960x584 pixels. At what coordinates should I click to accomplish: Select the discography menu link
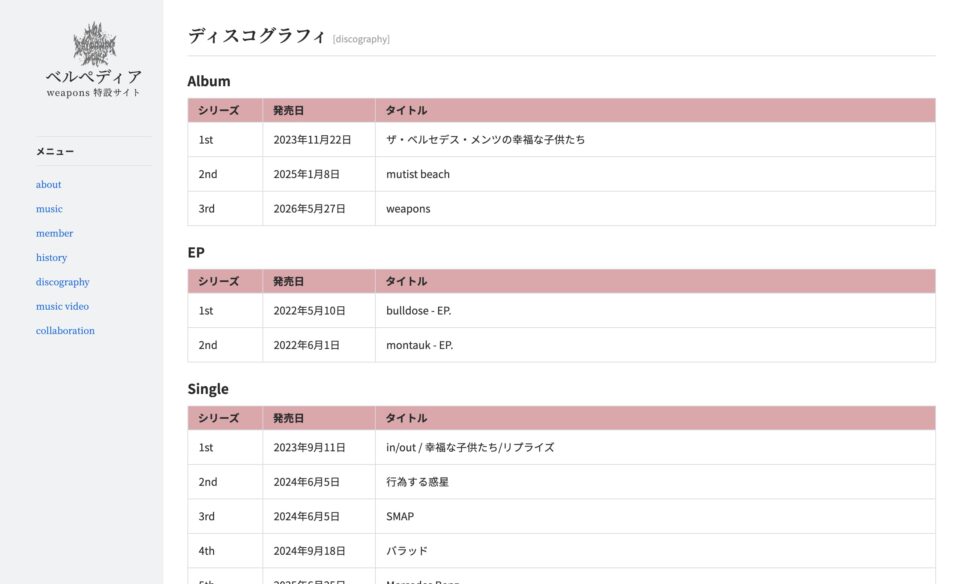coord(62,282)
